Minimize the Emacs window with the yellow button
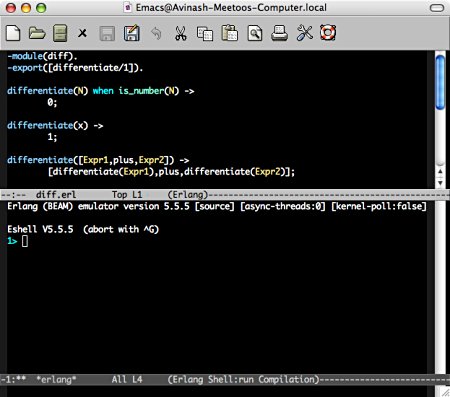The height and width of the screenshot is (397, 450). pos(26,8)
